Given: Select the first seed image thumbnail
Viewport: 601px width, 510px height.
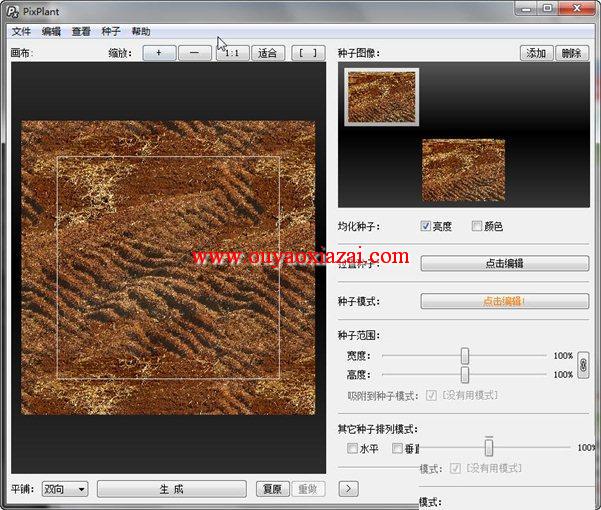Looking at the screenshot, I should [381, 97].
